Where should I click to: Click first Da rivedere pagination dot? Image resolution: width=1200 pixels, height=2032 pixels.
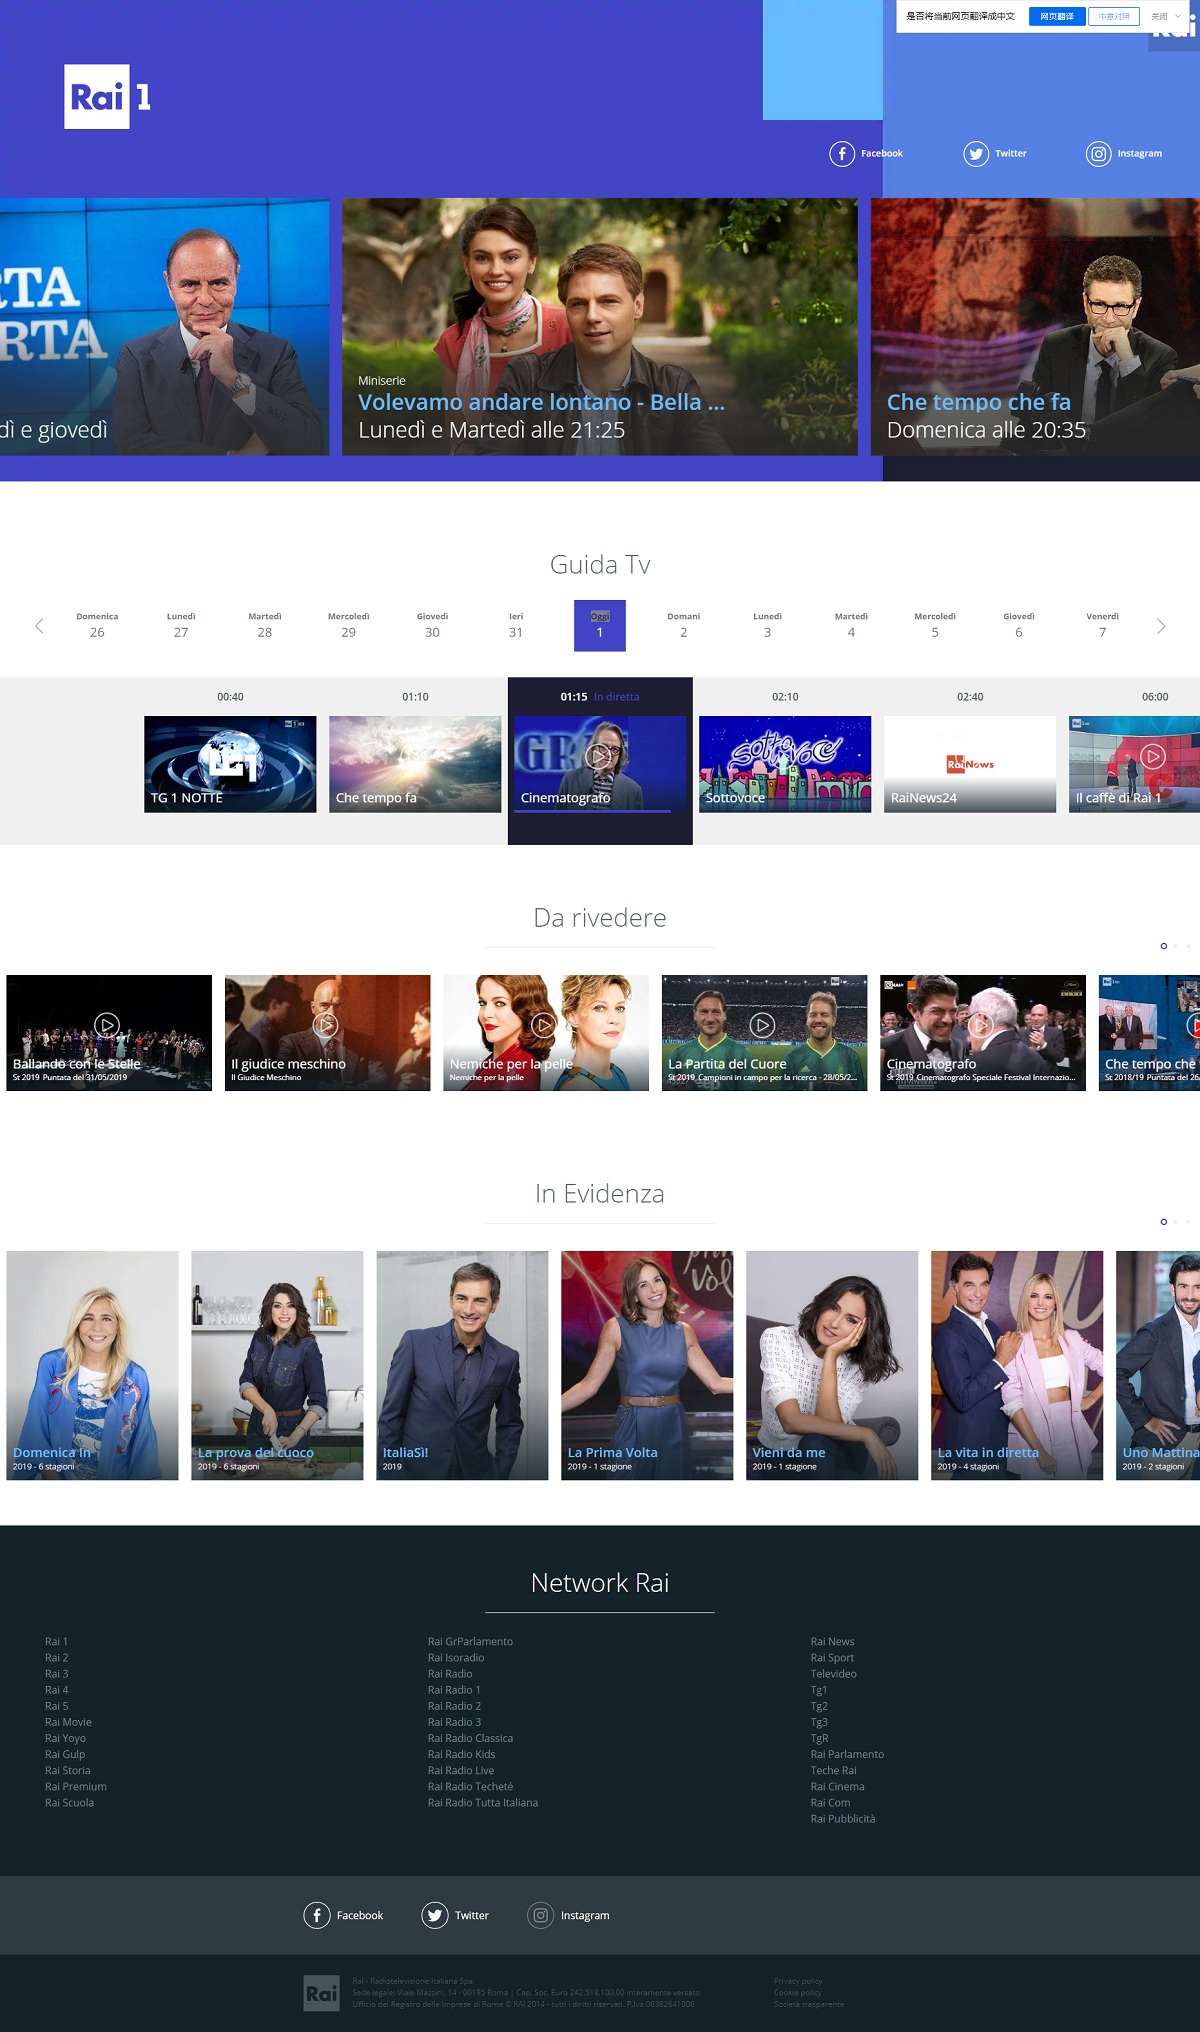(x=1163, y=946)
